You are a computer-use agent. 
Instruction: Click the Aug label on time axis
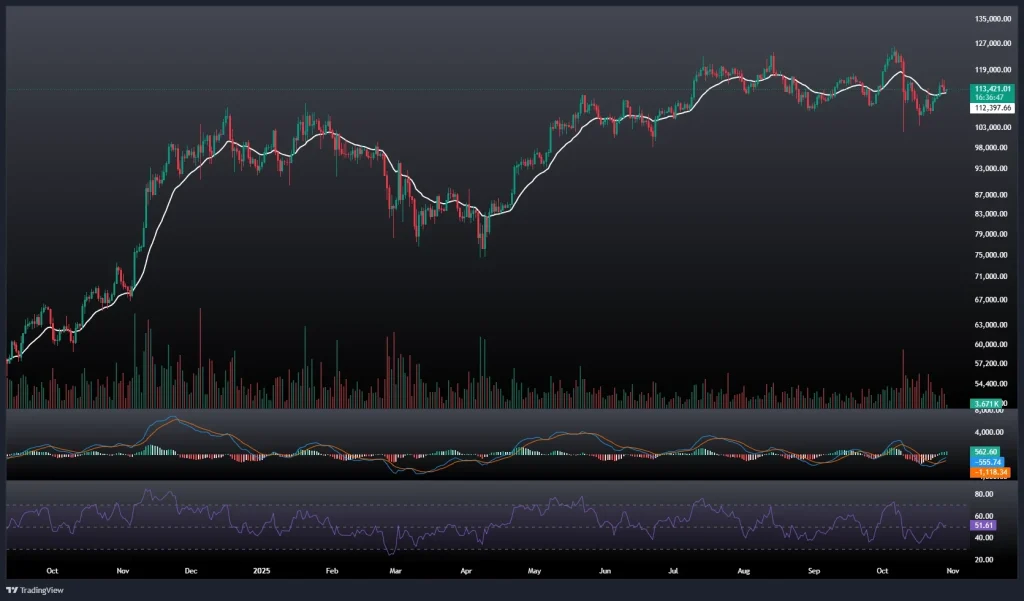coord(743,571)
